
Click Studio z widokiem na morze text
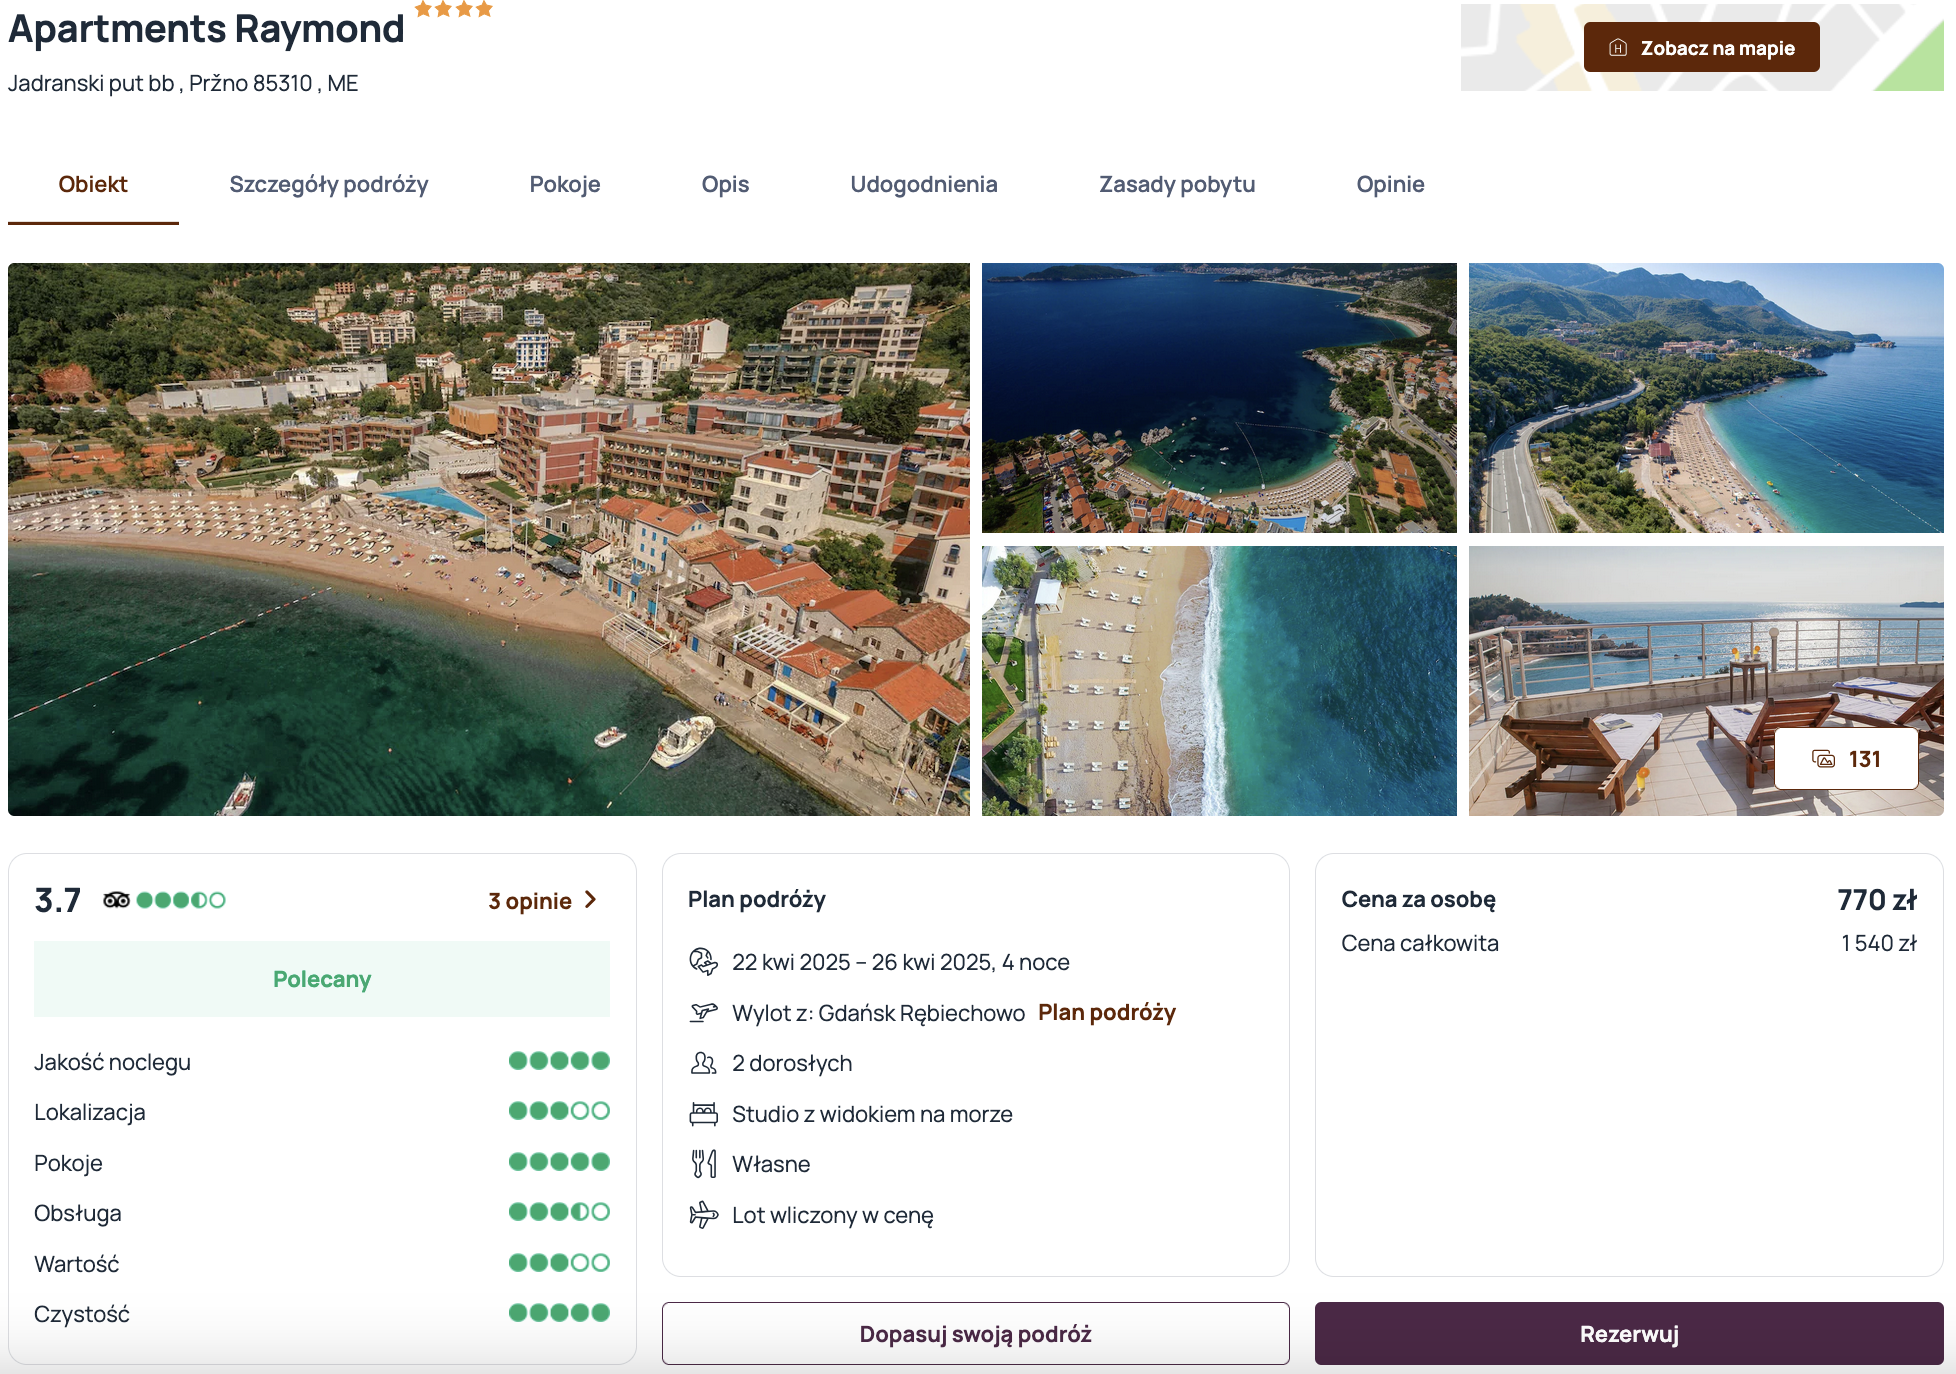point(872,1114)
